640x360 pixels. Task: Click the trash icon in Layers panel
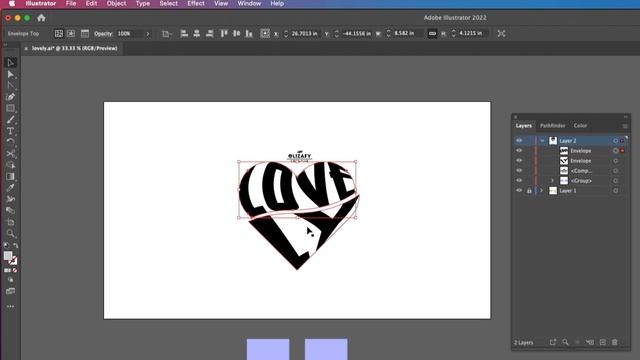click(x=615, y=342)
